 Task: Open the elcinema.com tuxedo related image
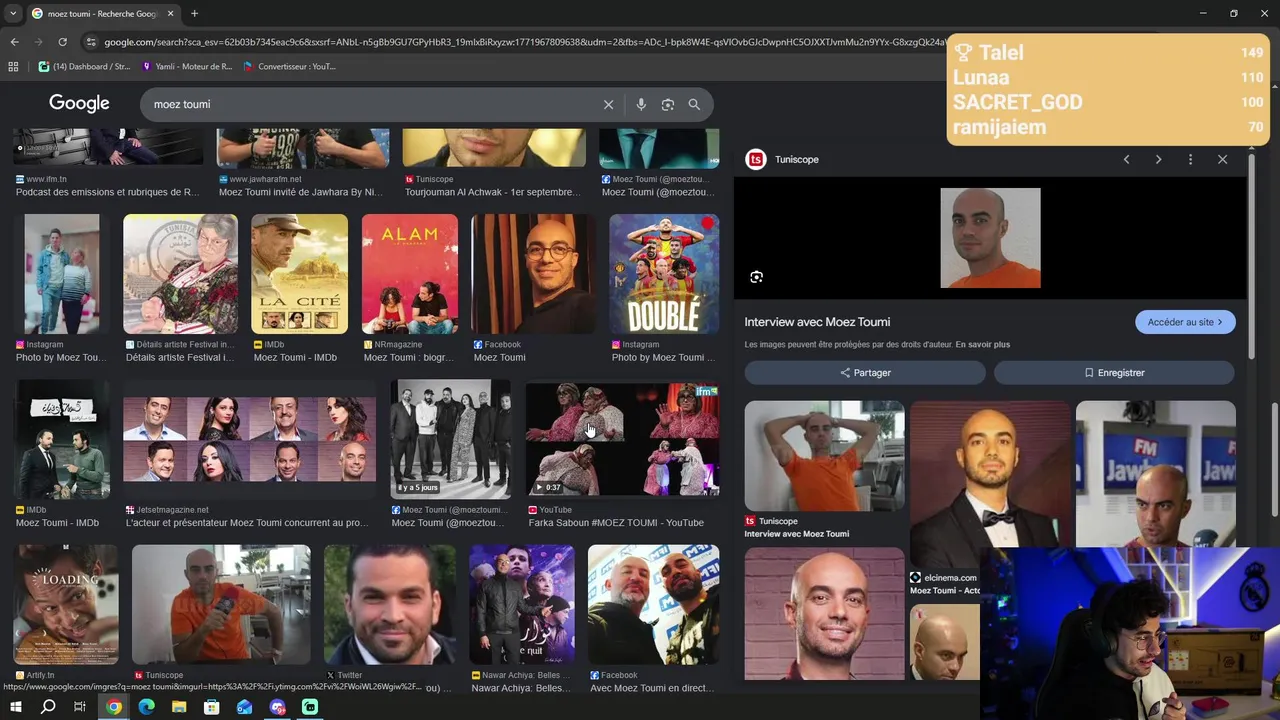click(x=990, y=484)
